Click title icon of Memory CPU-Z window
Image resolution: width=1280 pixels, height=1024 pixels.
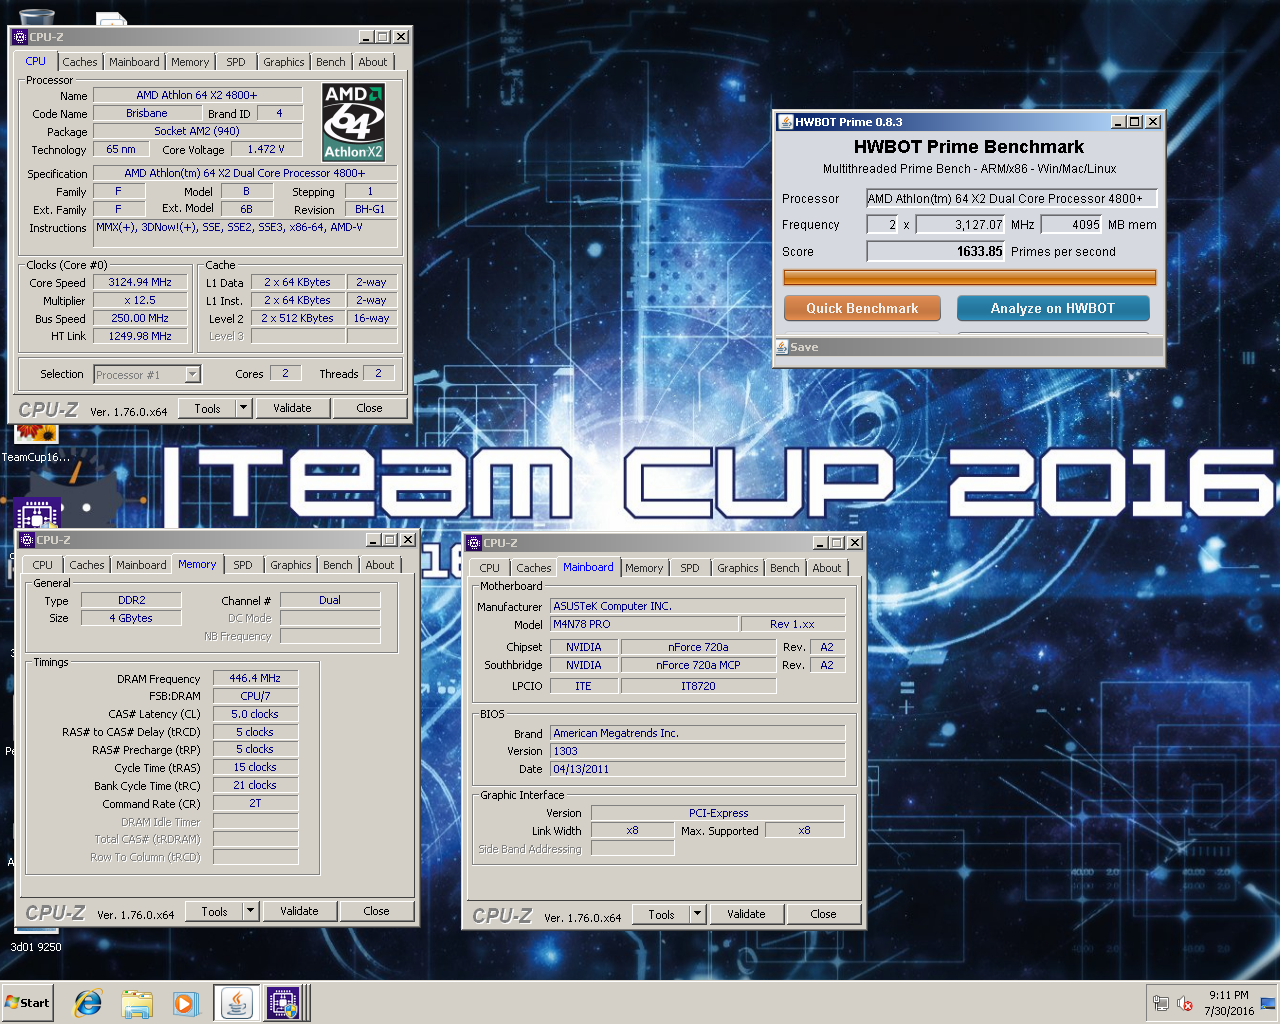click(27, 540)
